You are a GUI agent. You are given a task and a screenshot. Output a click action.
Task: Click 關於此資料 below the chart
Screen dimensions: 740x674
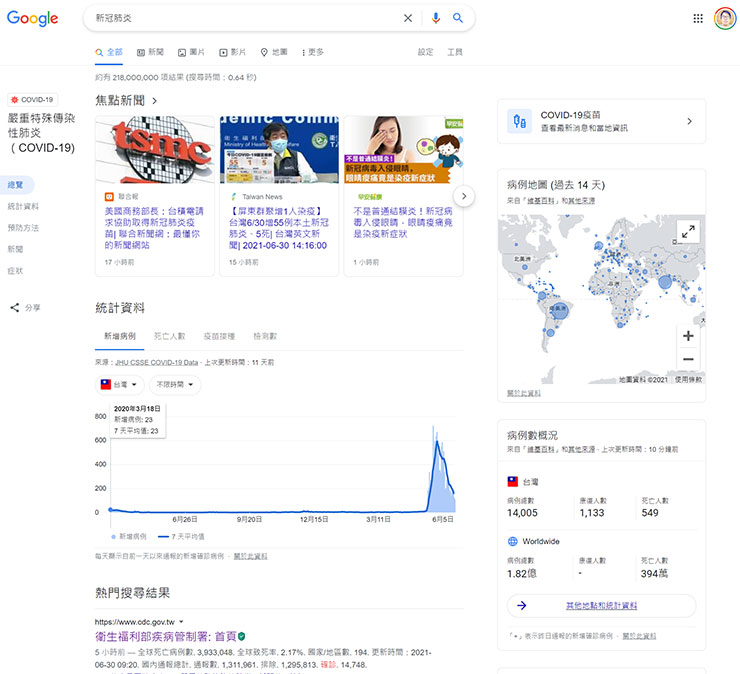click(251, 556)
